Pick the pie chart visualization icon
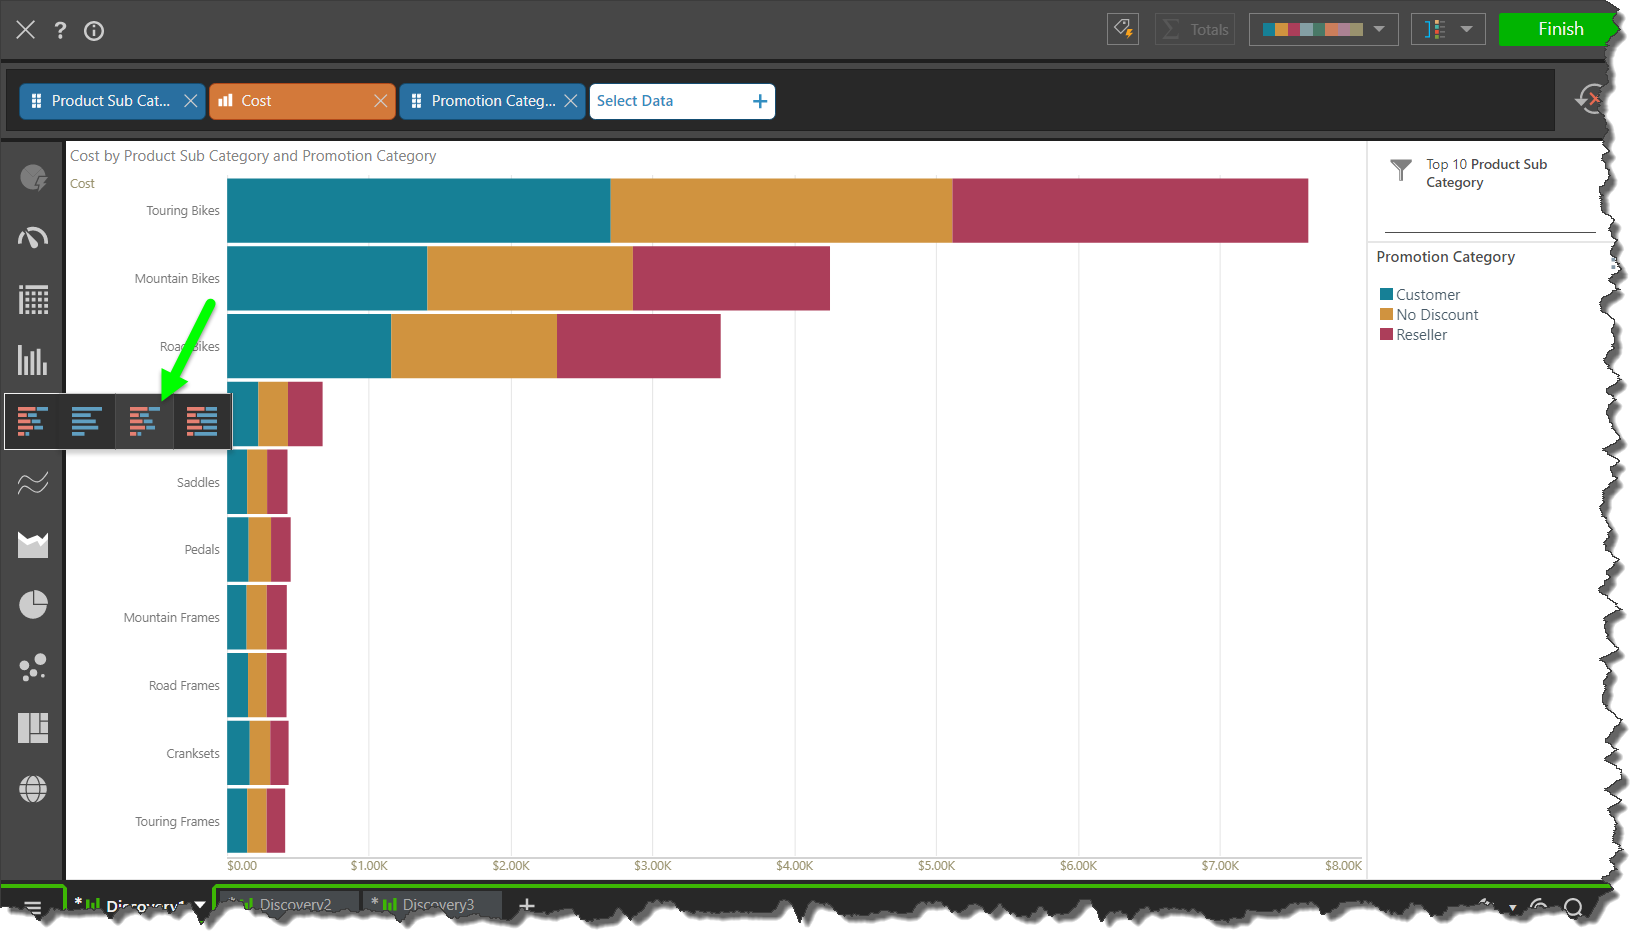The width and height of the screenshot is (1645, 945). pos(33,605)
